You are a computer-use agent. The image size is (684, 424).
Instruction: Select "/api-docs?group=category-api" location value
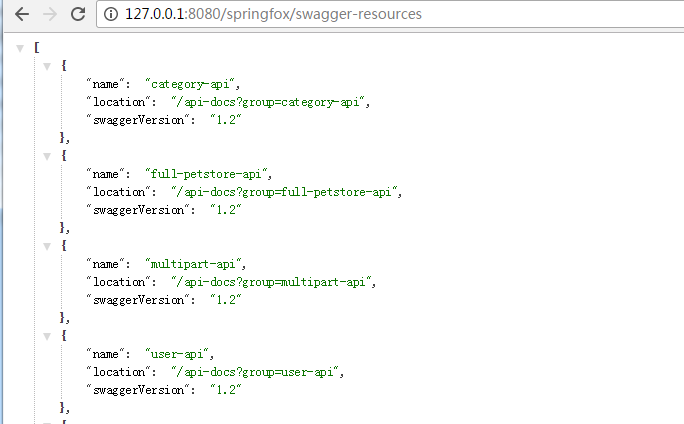[x=268, y=102]
